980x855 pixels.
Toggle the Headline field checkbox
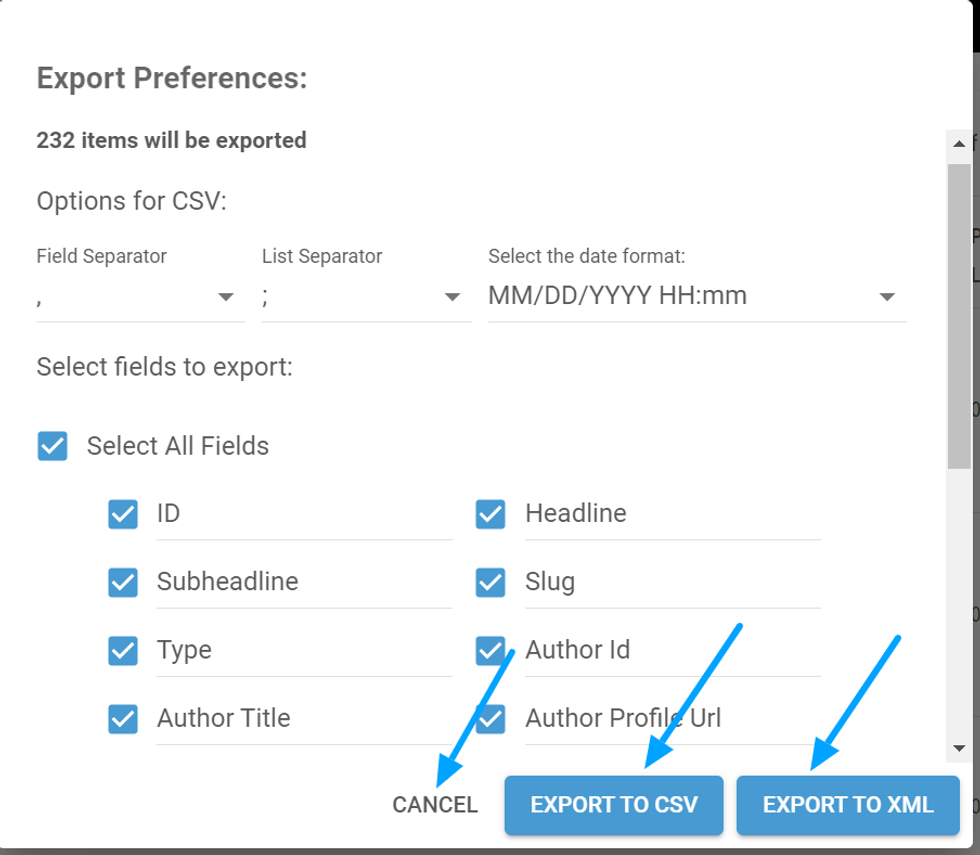pos(490,514)
